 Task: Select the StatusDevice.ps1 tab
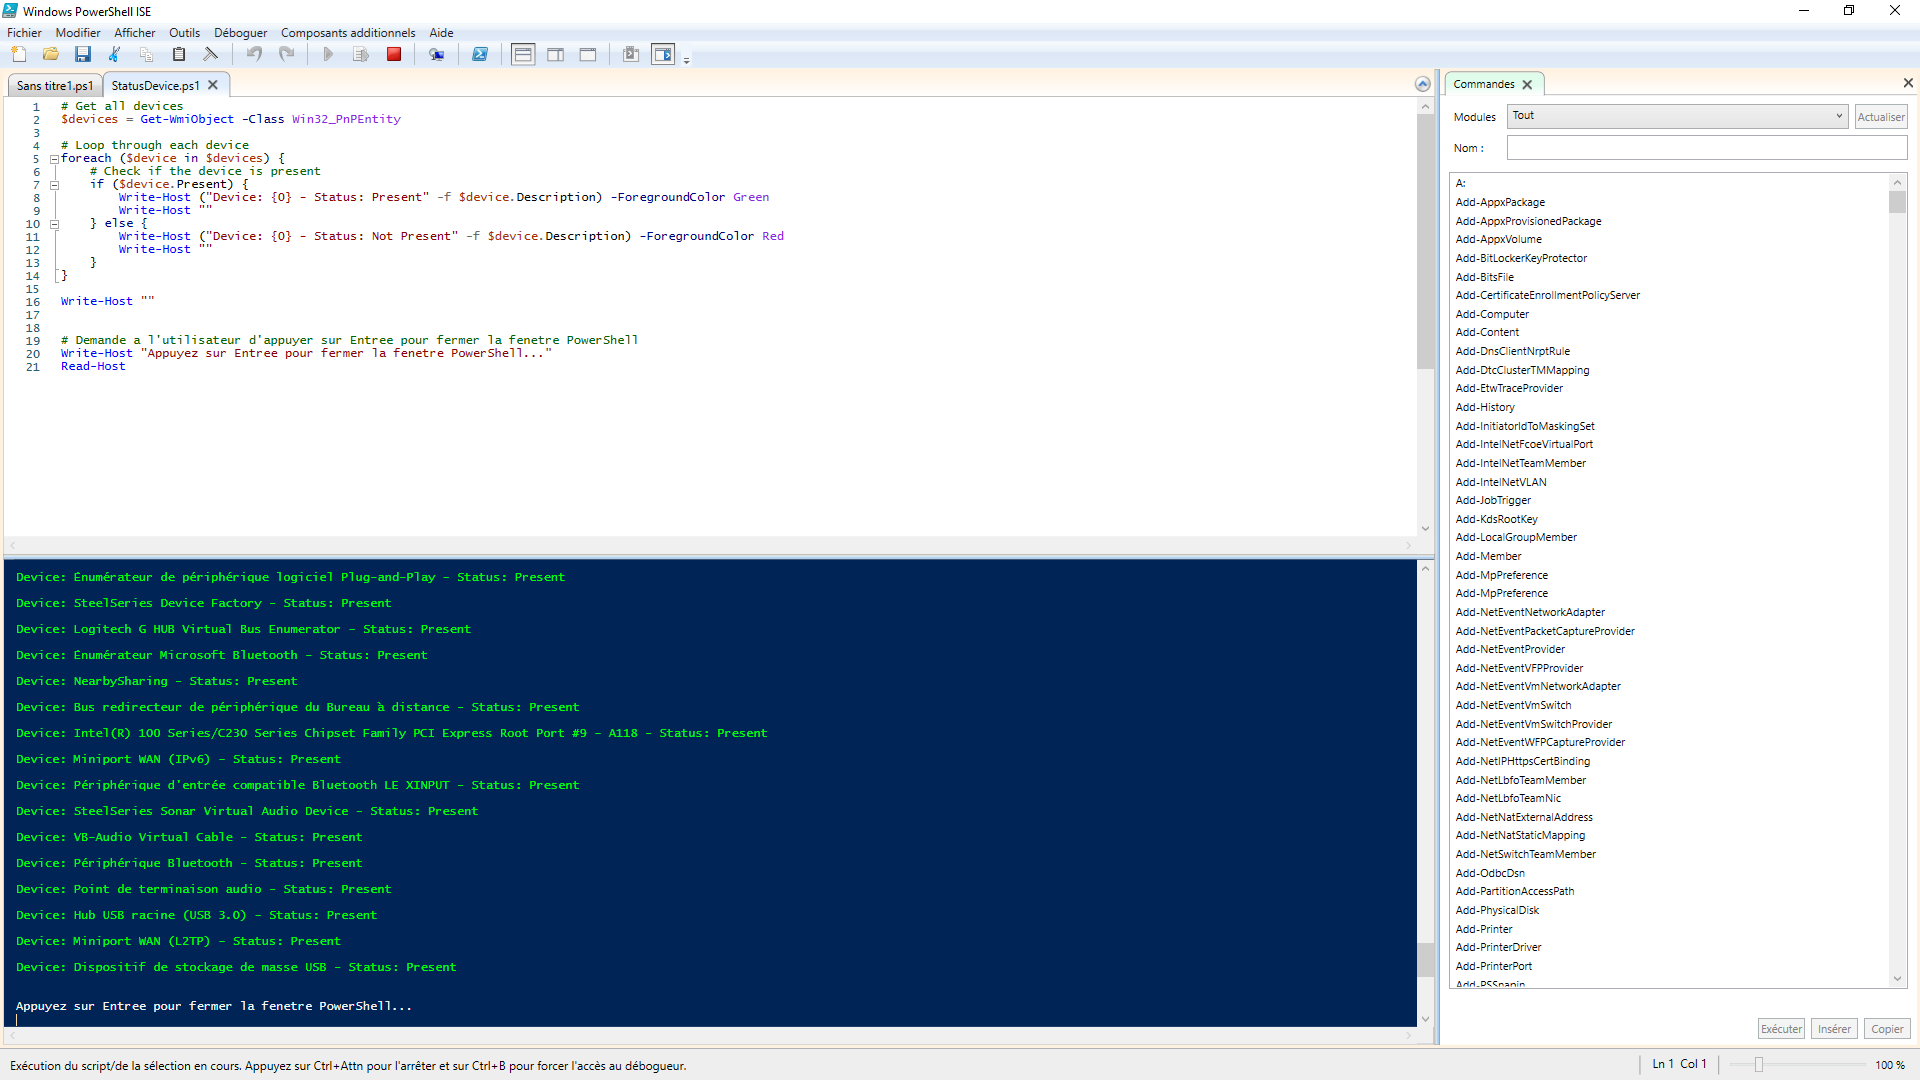[x=154, y=84]
